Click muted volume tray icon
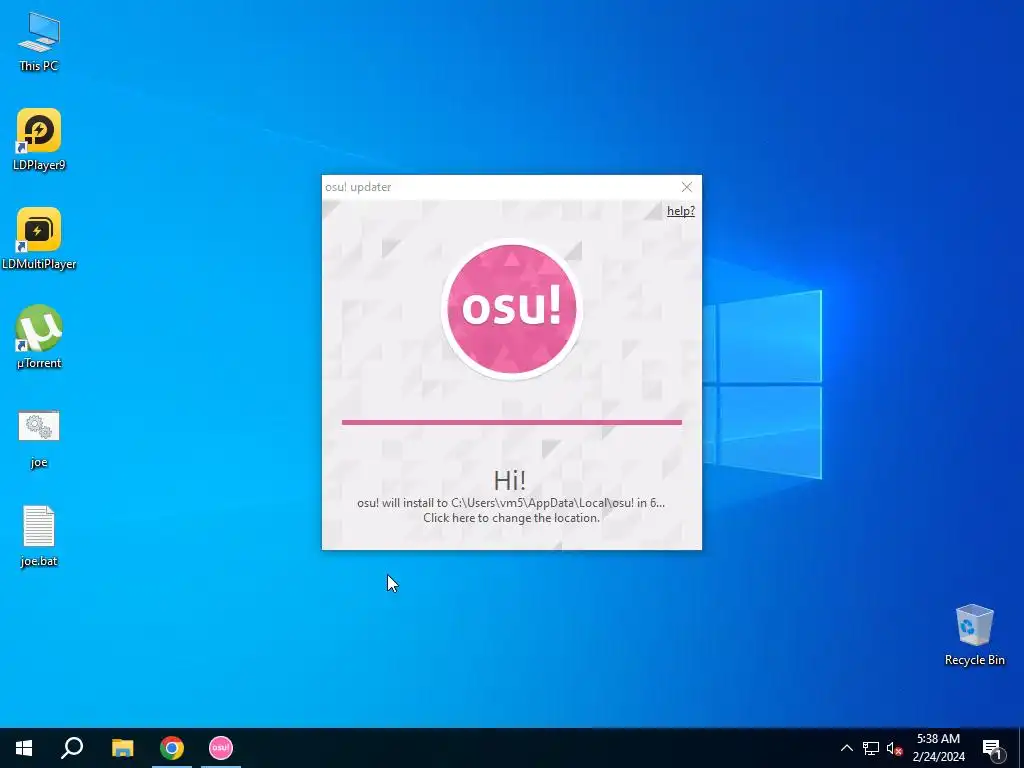The width and height of the screenshot is (1024, 768). tap(894, 748)
